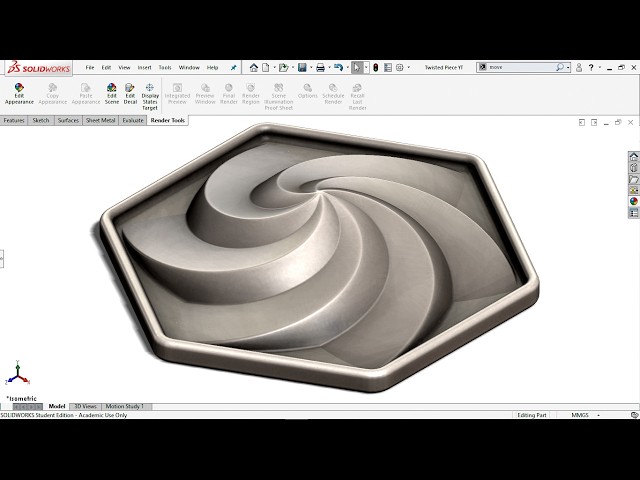Open File Properties list icon

point(388,67)
